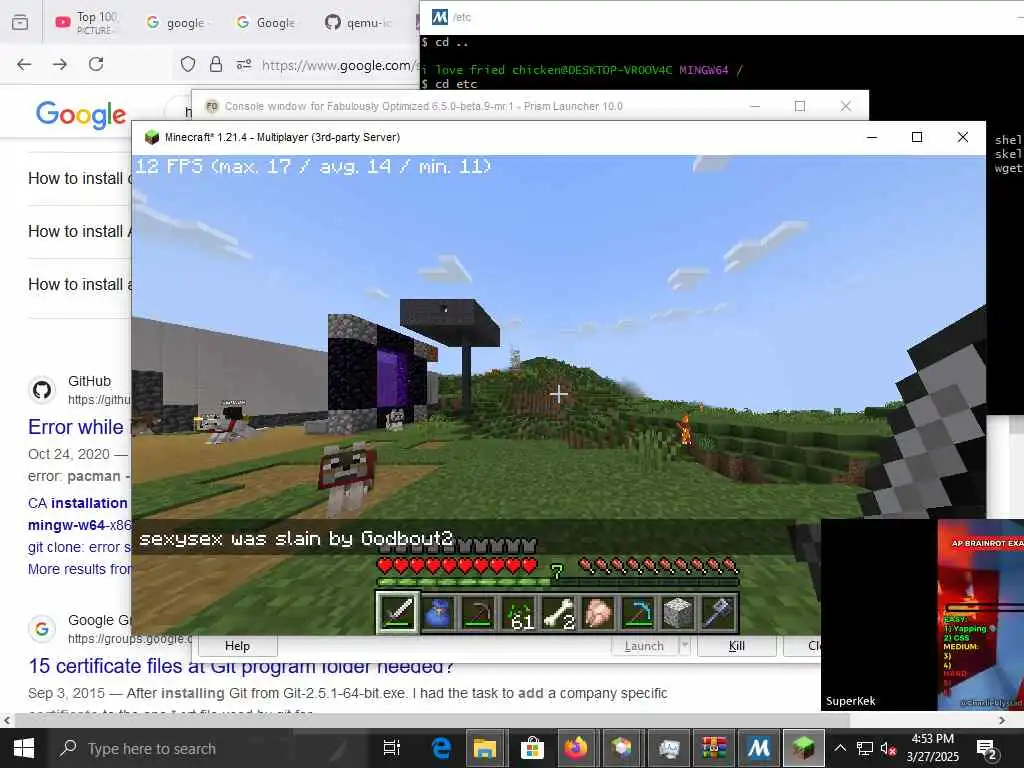
Task: Click the horizontal scrollbar right arrow
Action: pos(1002,720)
